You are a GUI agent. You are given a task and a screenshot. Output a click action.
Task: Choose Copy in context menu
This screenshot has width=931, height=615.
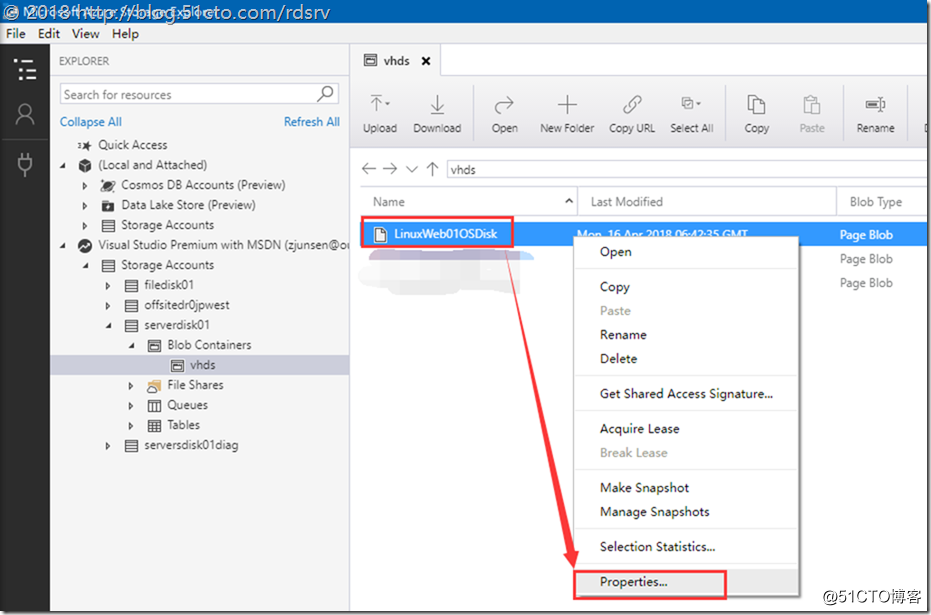[686, 287]
